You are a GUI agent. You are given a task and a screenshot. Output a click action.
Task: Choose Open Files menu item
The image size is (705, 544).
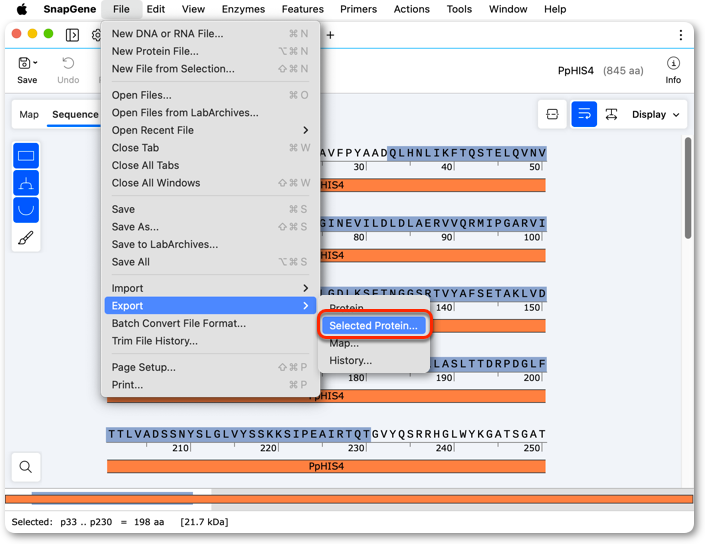(210, 95)
